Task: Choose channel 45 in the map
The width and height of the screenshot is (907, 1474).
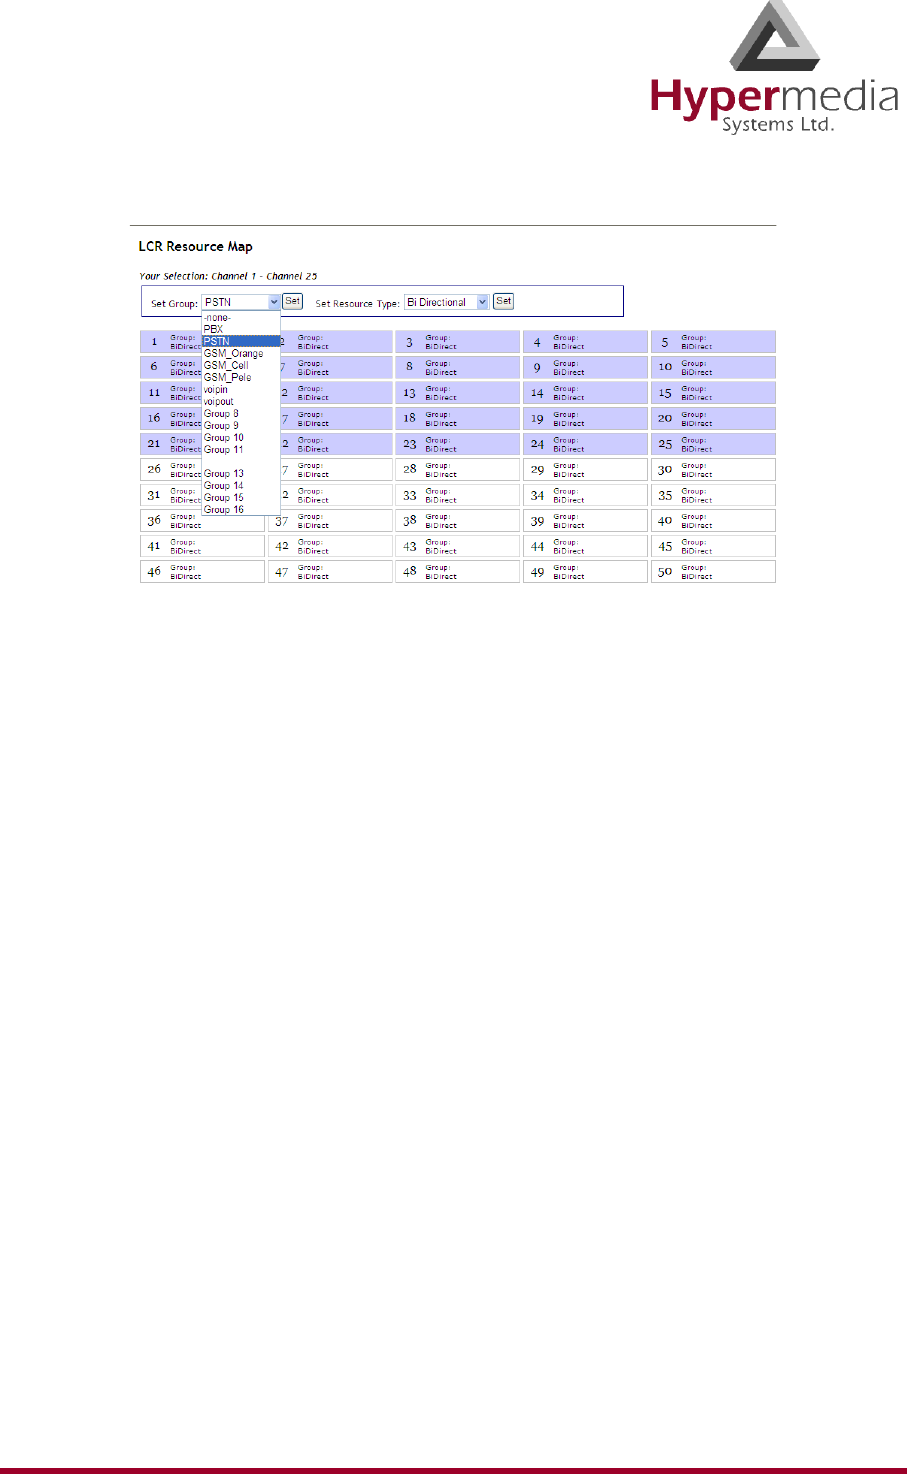Action: click(713, 546)
